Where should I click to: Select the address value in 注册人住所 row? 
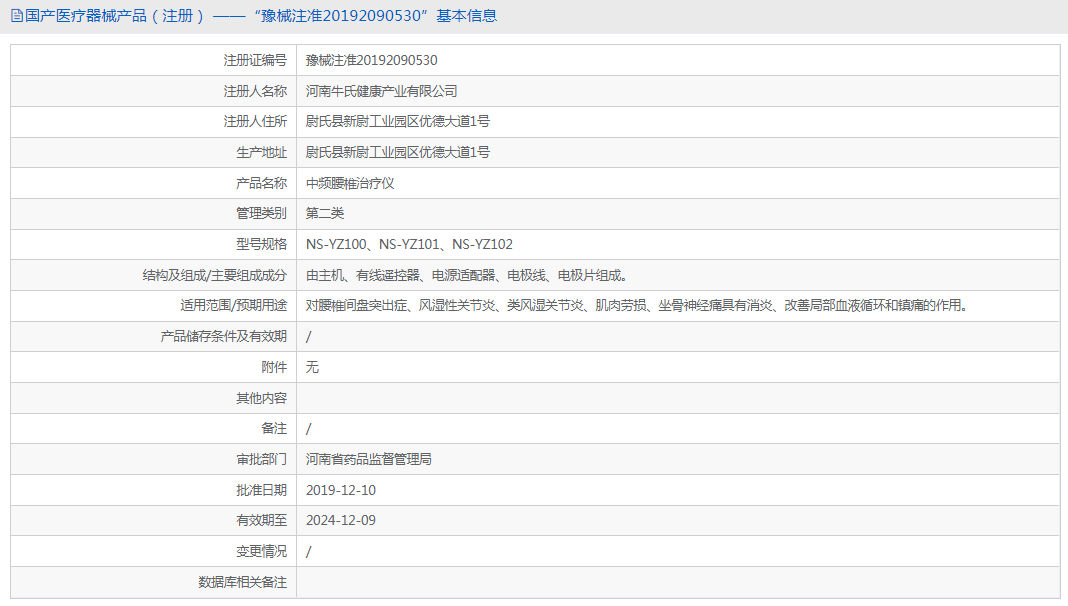tap(398, 121)
